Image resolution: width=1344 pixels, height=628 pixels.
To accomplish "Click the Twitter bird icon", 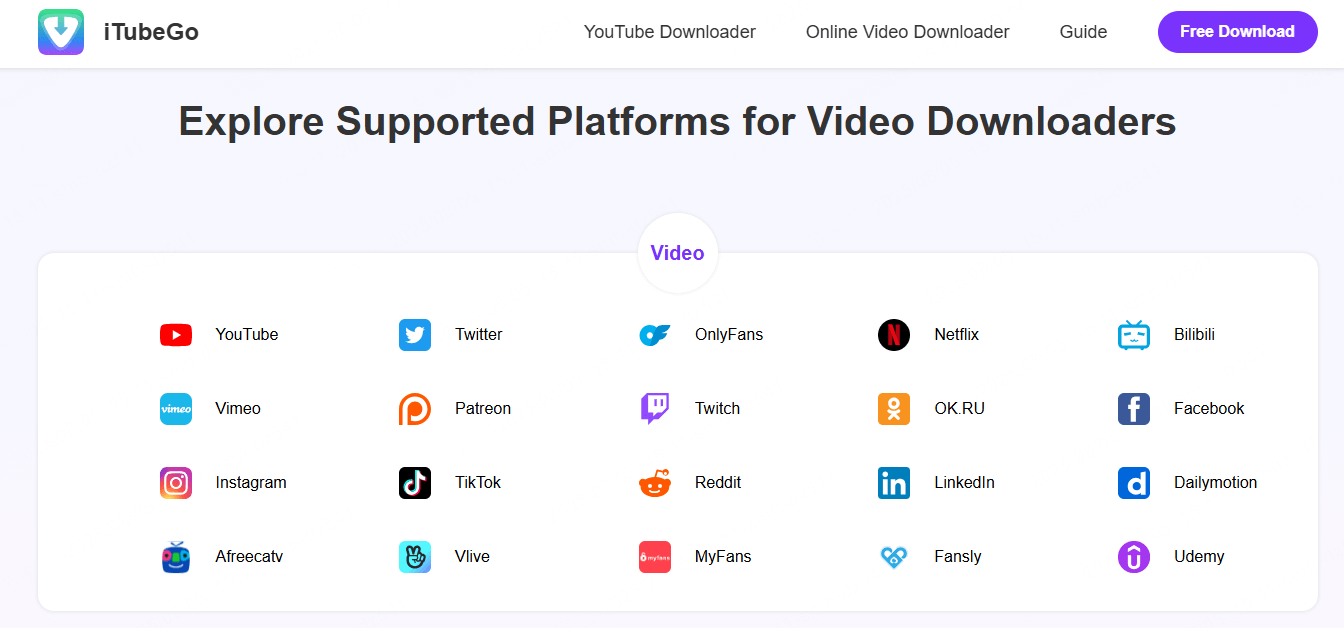I will pyautogui.click(x=415, y=335).
